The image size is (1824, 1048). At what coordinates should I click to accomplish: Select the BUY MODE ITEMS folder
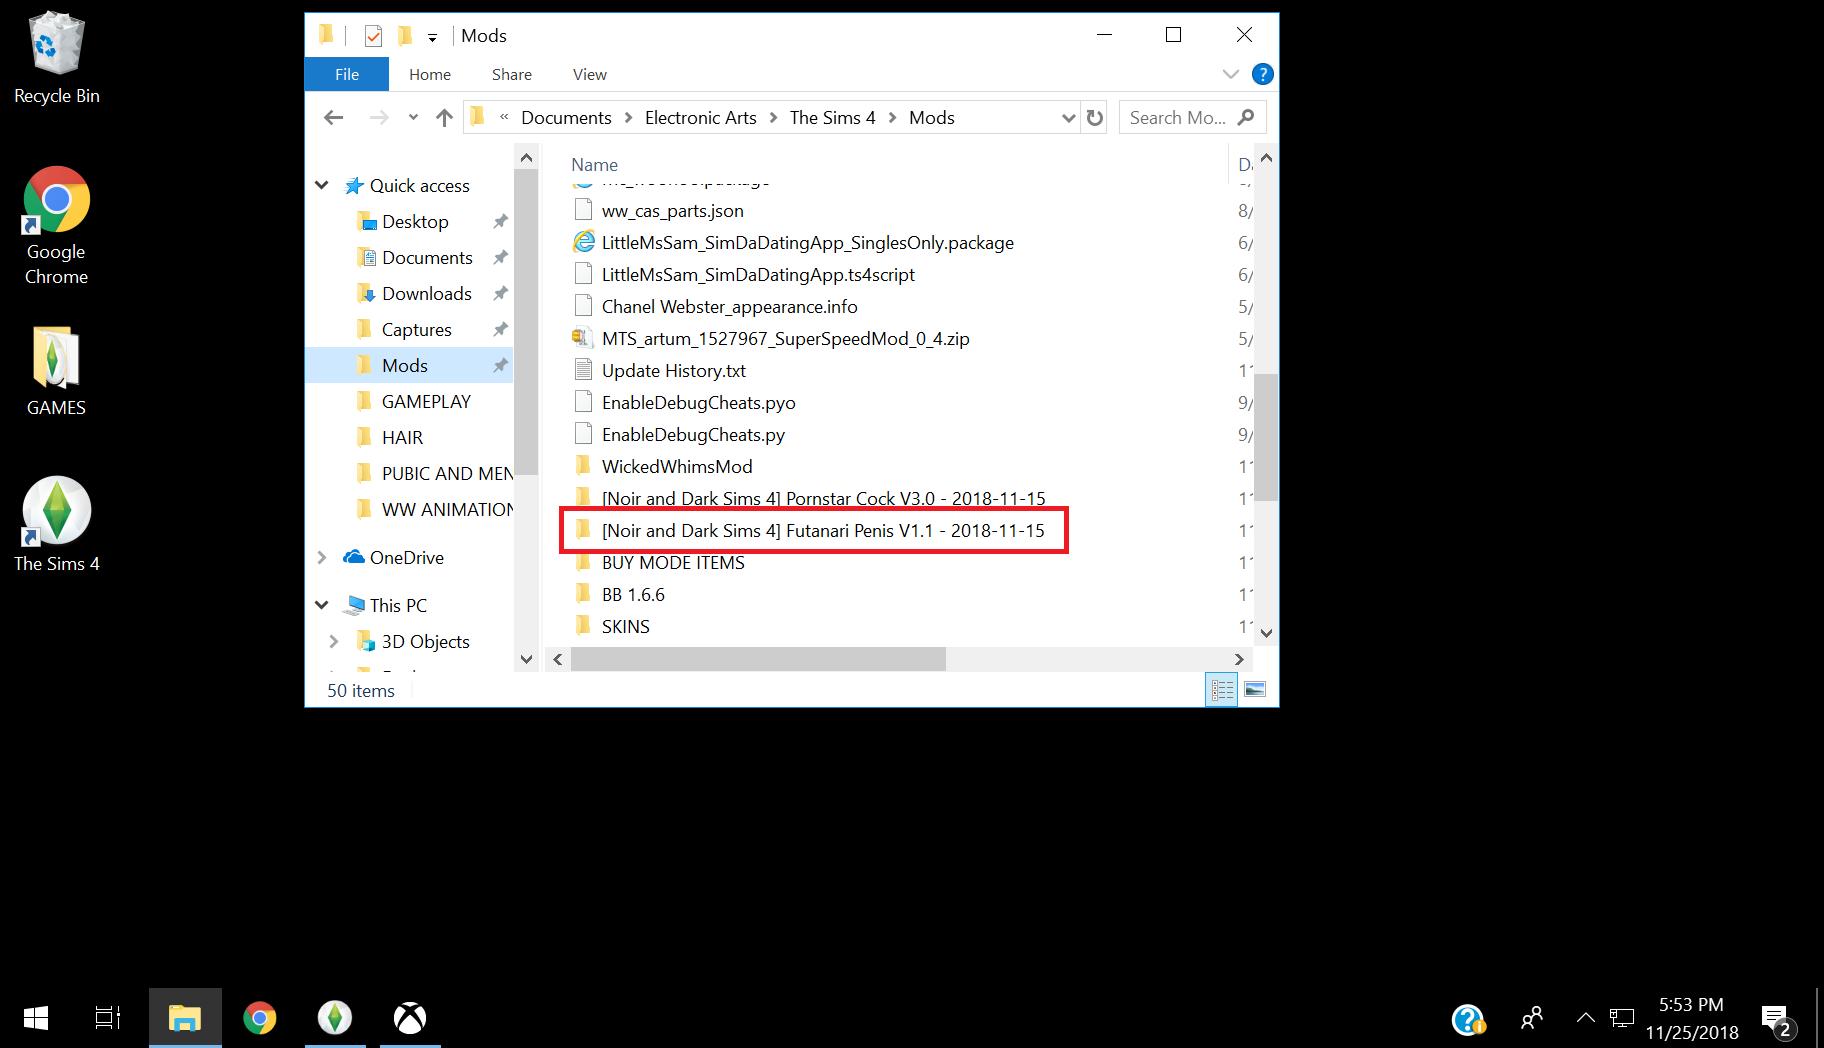point(673,563)
